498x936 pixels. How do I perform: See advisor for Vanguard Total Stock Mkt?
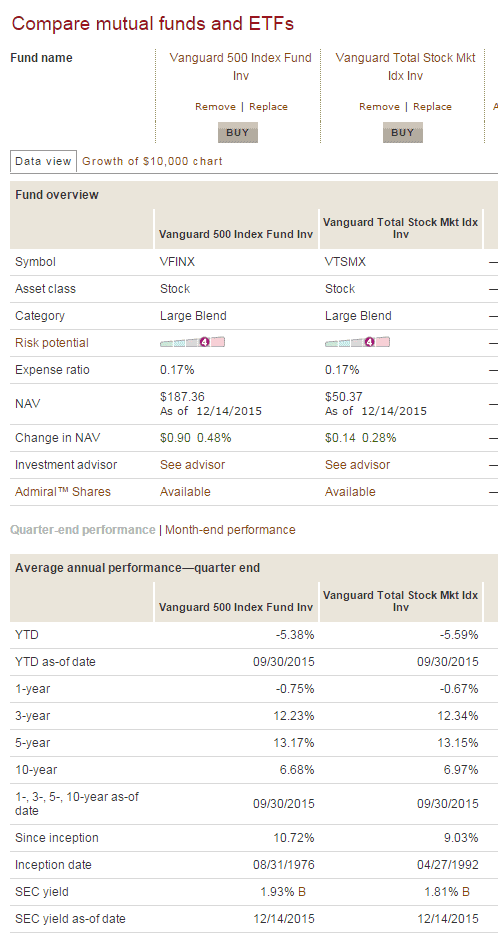pyautogui.click(x=357, y=464)
